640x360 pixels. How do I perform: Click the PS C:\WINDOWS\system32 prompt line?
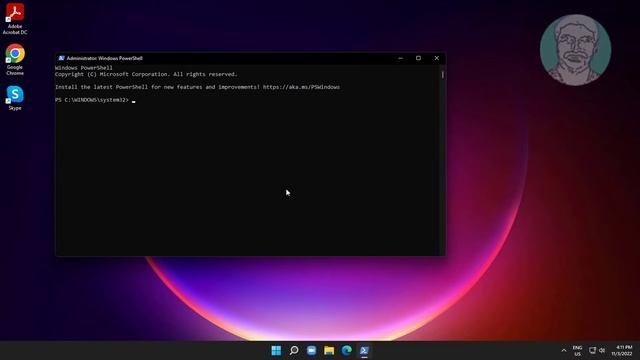[95, 100]
